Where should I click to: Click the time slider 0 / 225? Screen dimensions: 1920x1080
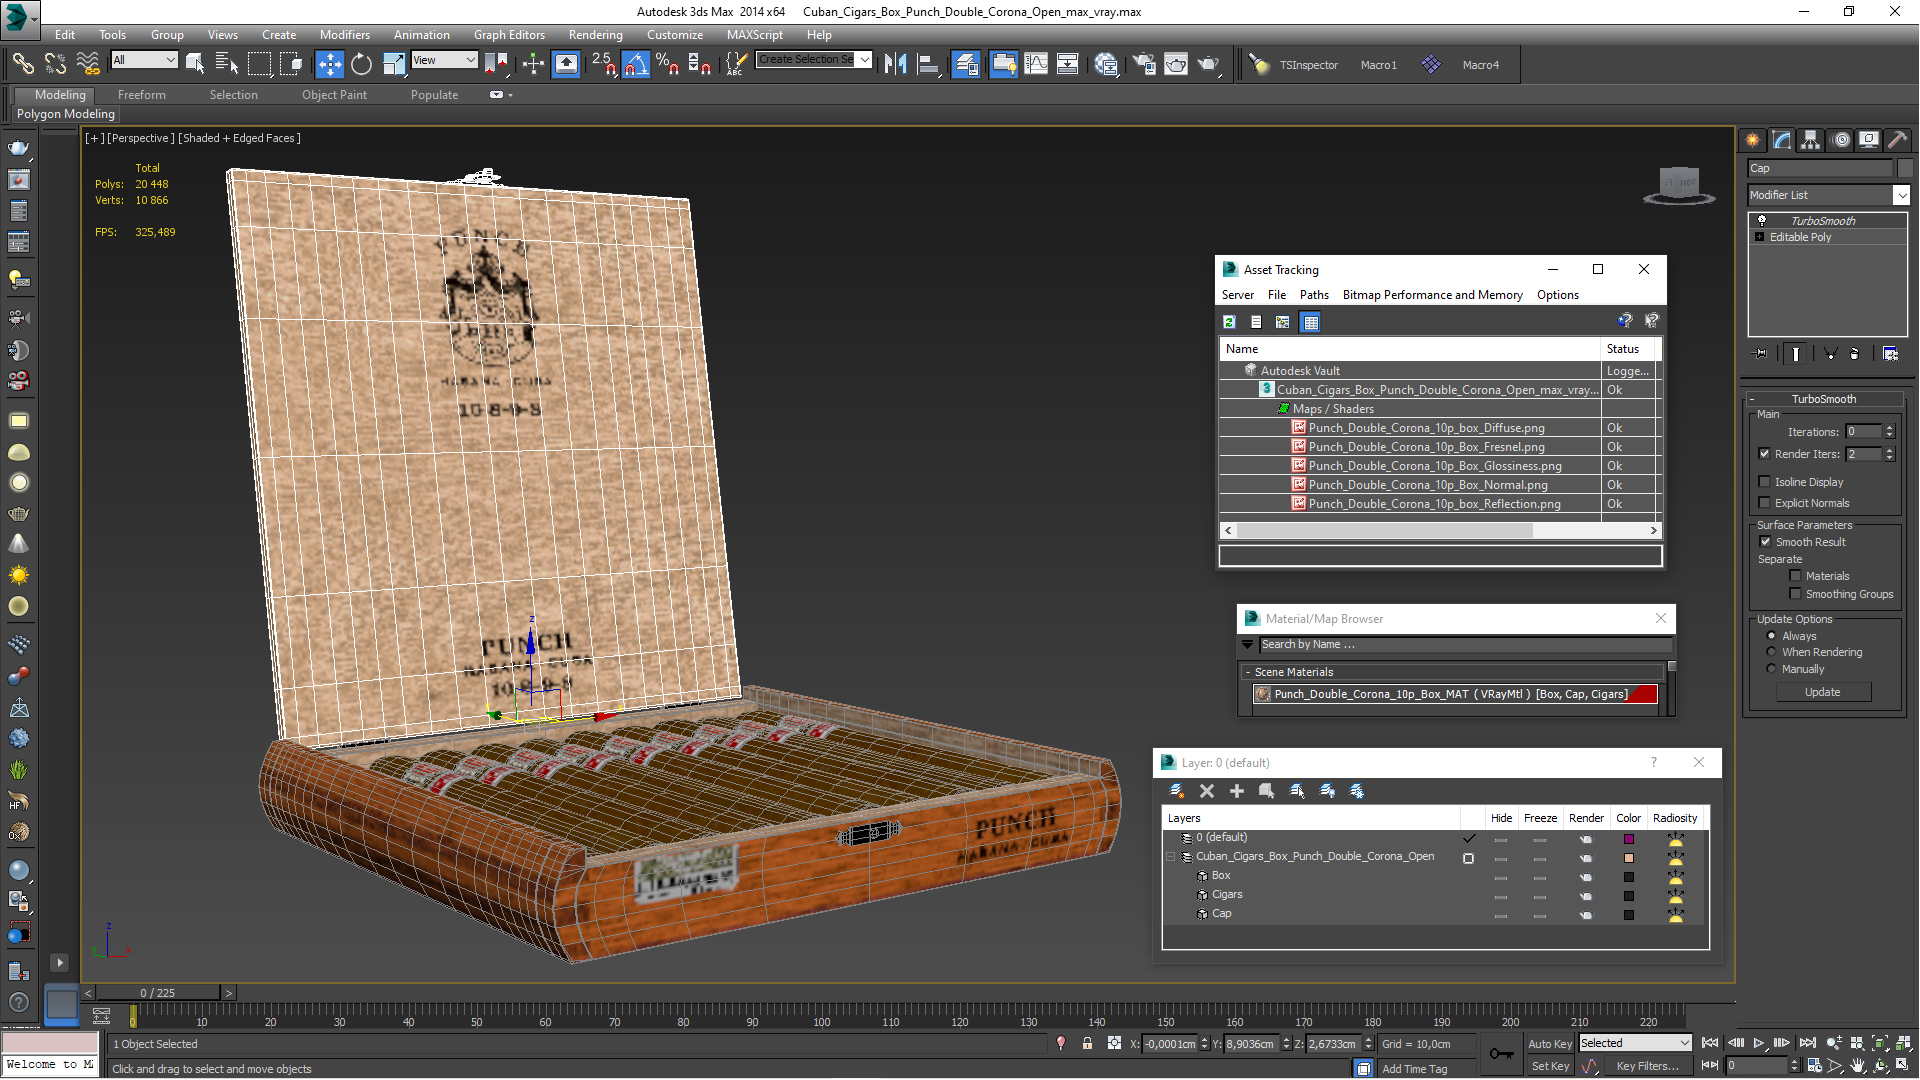point(158,993)
